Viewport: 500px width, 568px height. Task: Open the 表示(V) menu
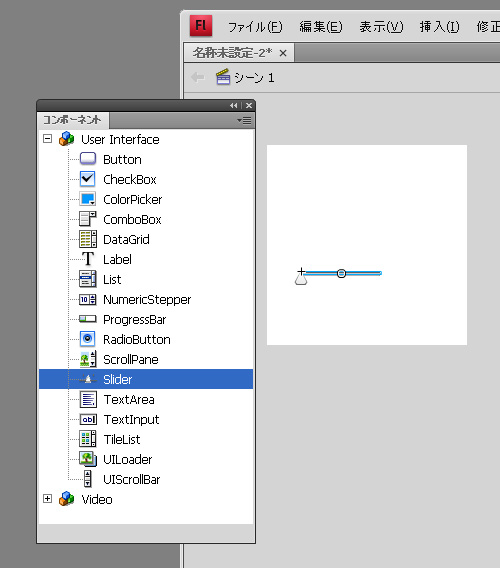click(381, 27)
